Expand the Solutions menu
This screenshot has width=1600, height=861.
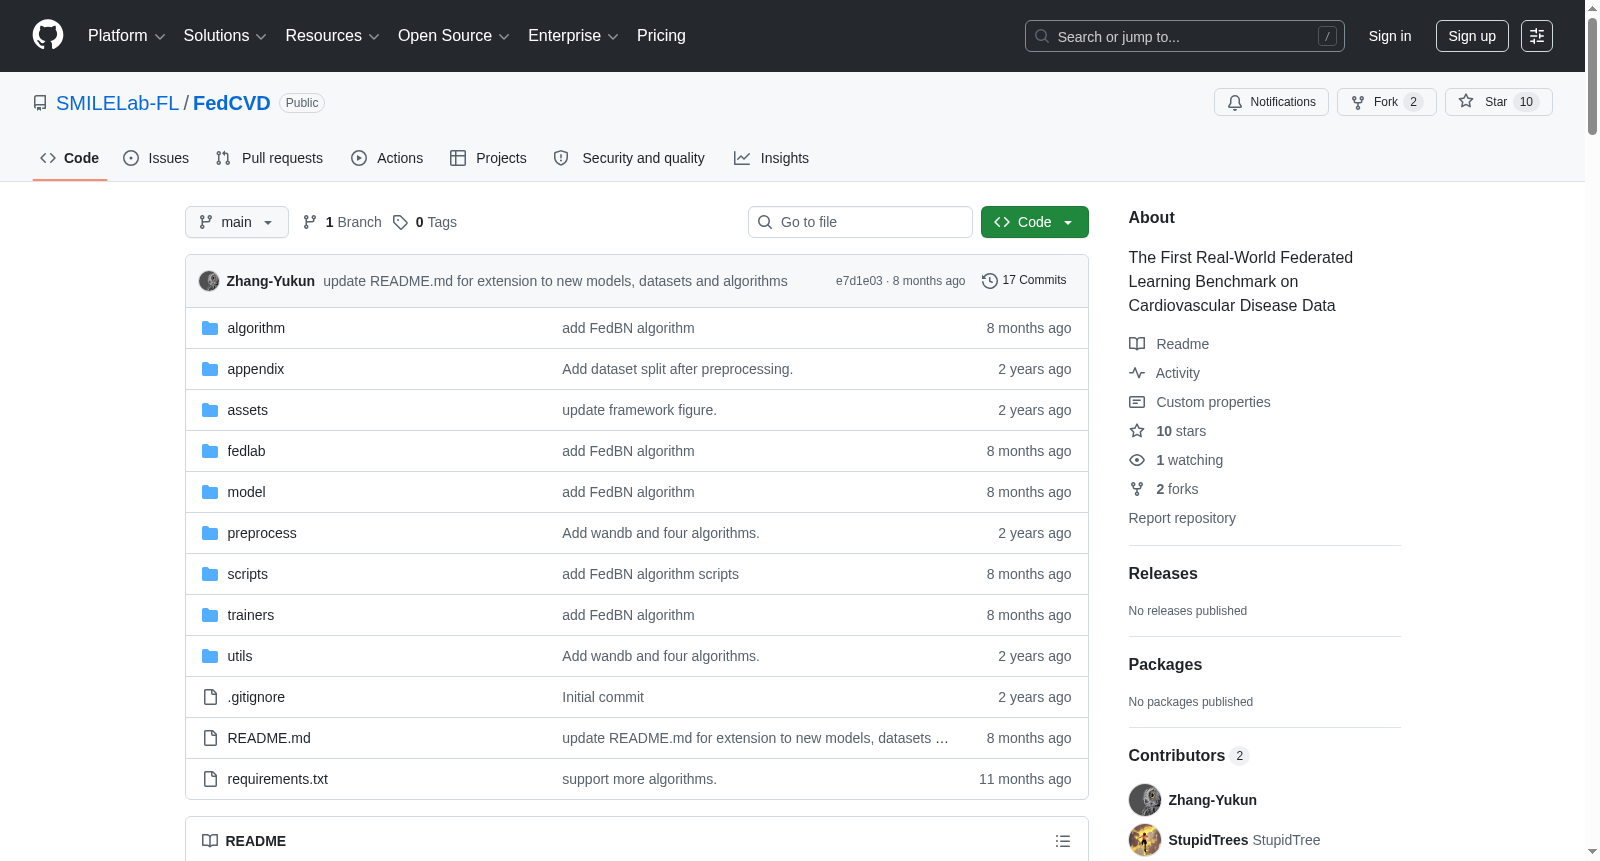tap(225, 36)
